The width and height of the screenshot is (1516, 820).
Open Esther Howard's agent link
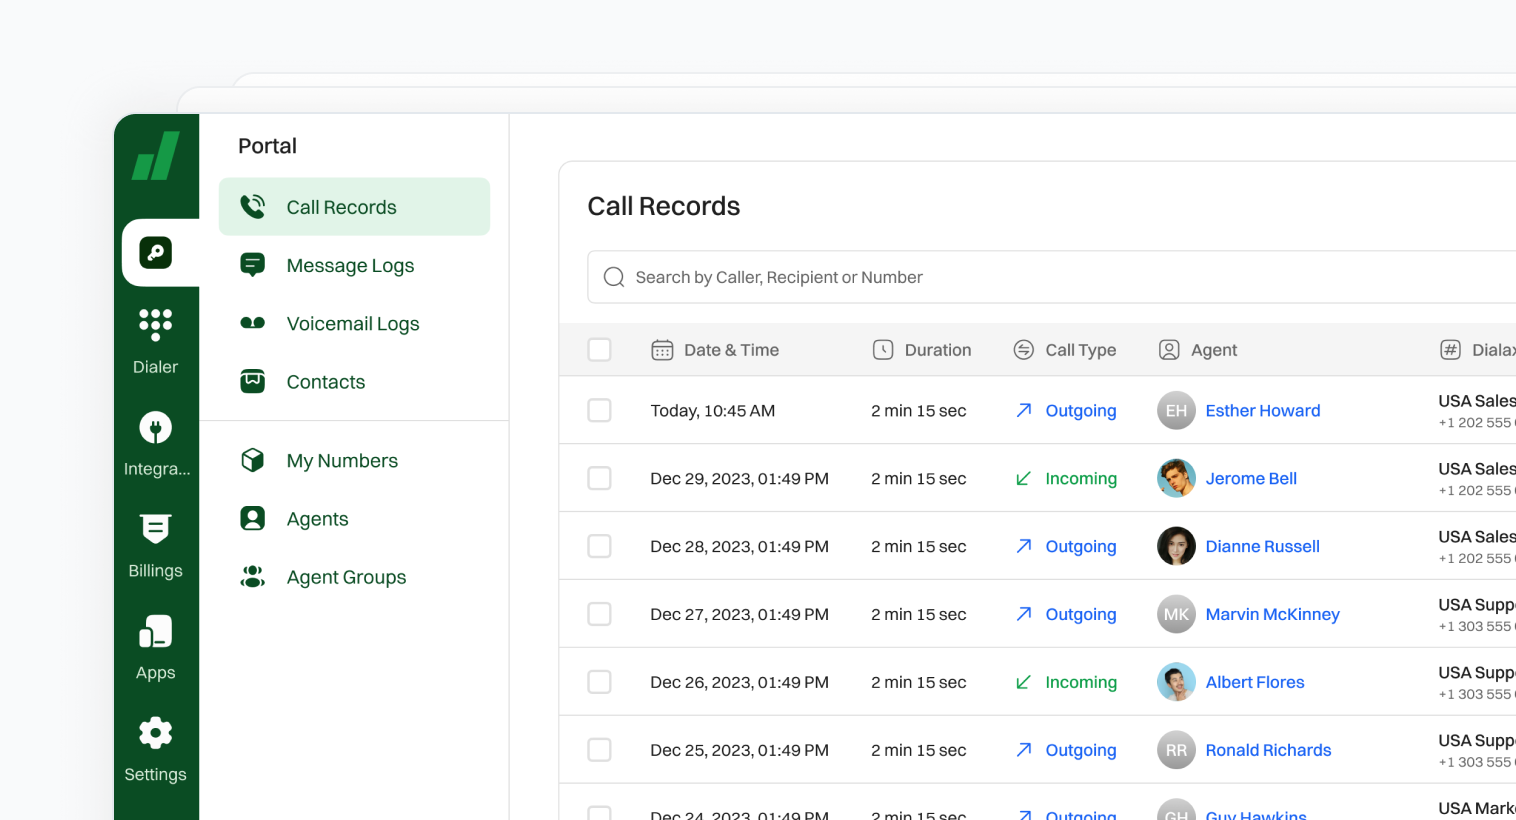(x=1262, y=410)
